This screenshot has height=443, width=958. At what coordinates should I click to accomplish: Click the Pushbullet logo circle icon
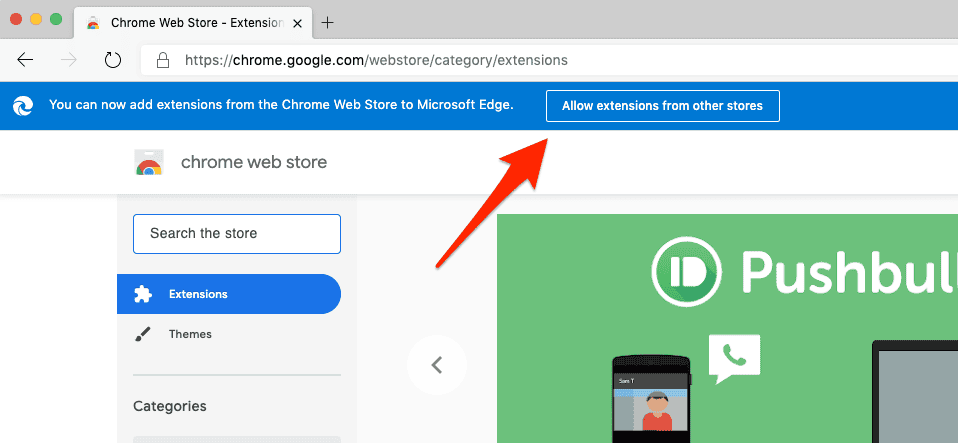tap(689, 271)
